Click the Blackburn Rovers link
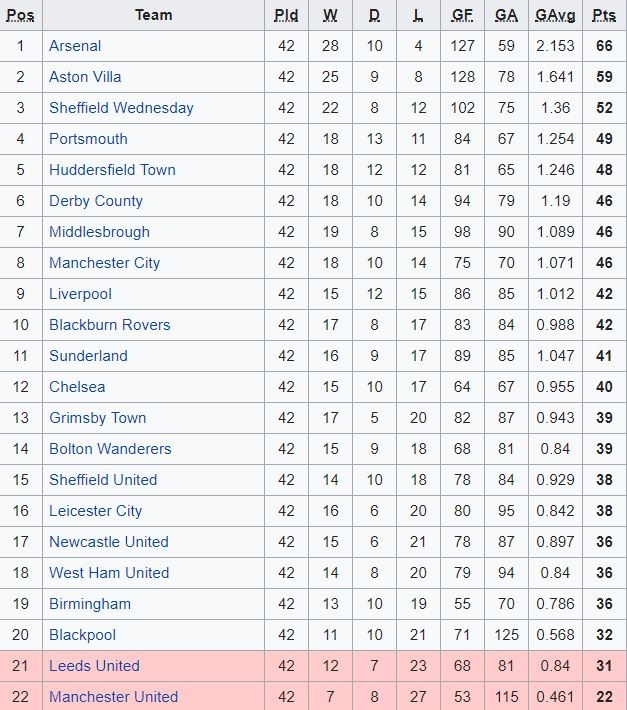 tap(110, 325)
